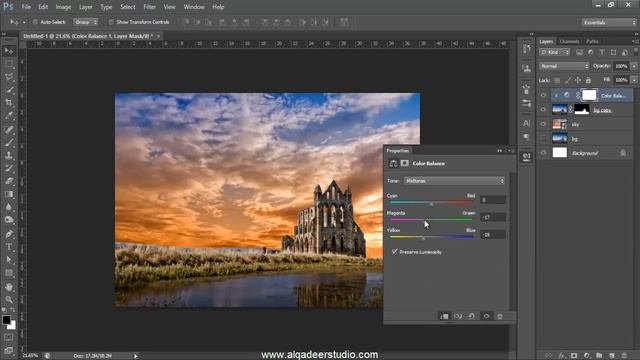Screen dimensions: 640x360
Task: Open the Group auto-select dropdown
Action: point(86,22)
